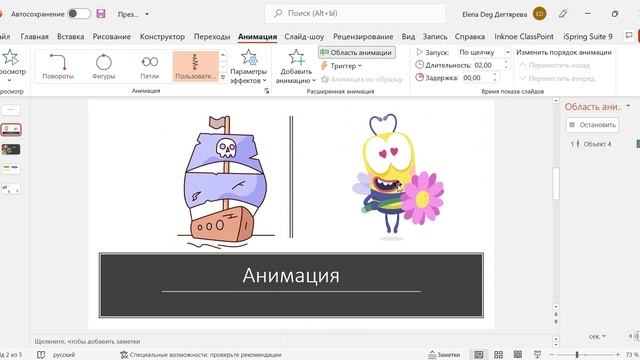Open the Вставка tab
The image size is (640, 360).
pos(71,37)
